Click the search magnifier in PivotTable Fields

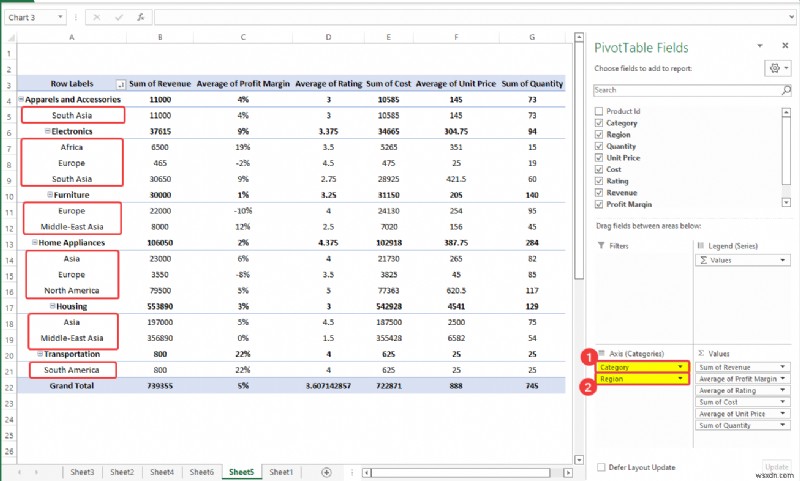coord(786,90)
